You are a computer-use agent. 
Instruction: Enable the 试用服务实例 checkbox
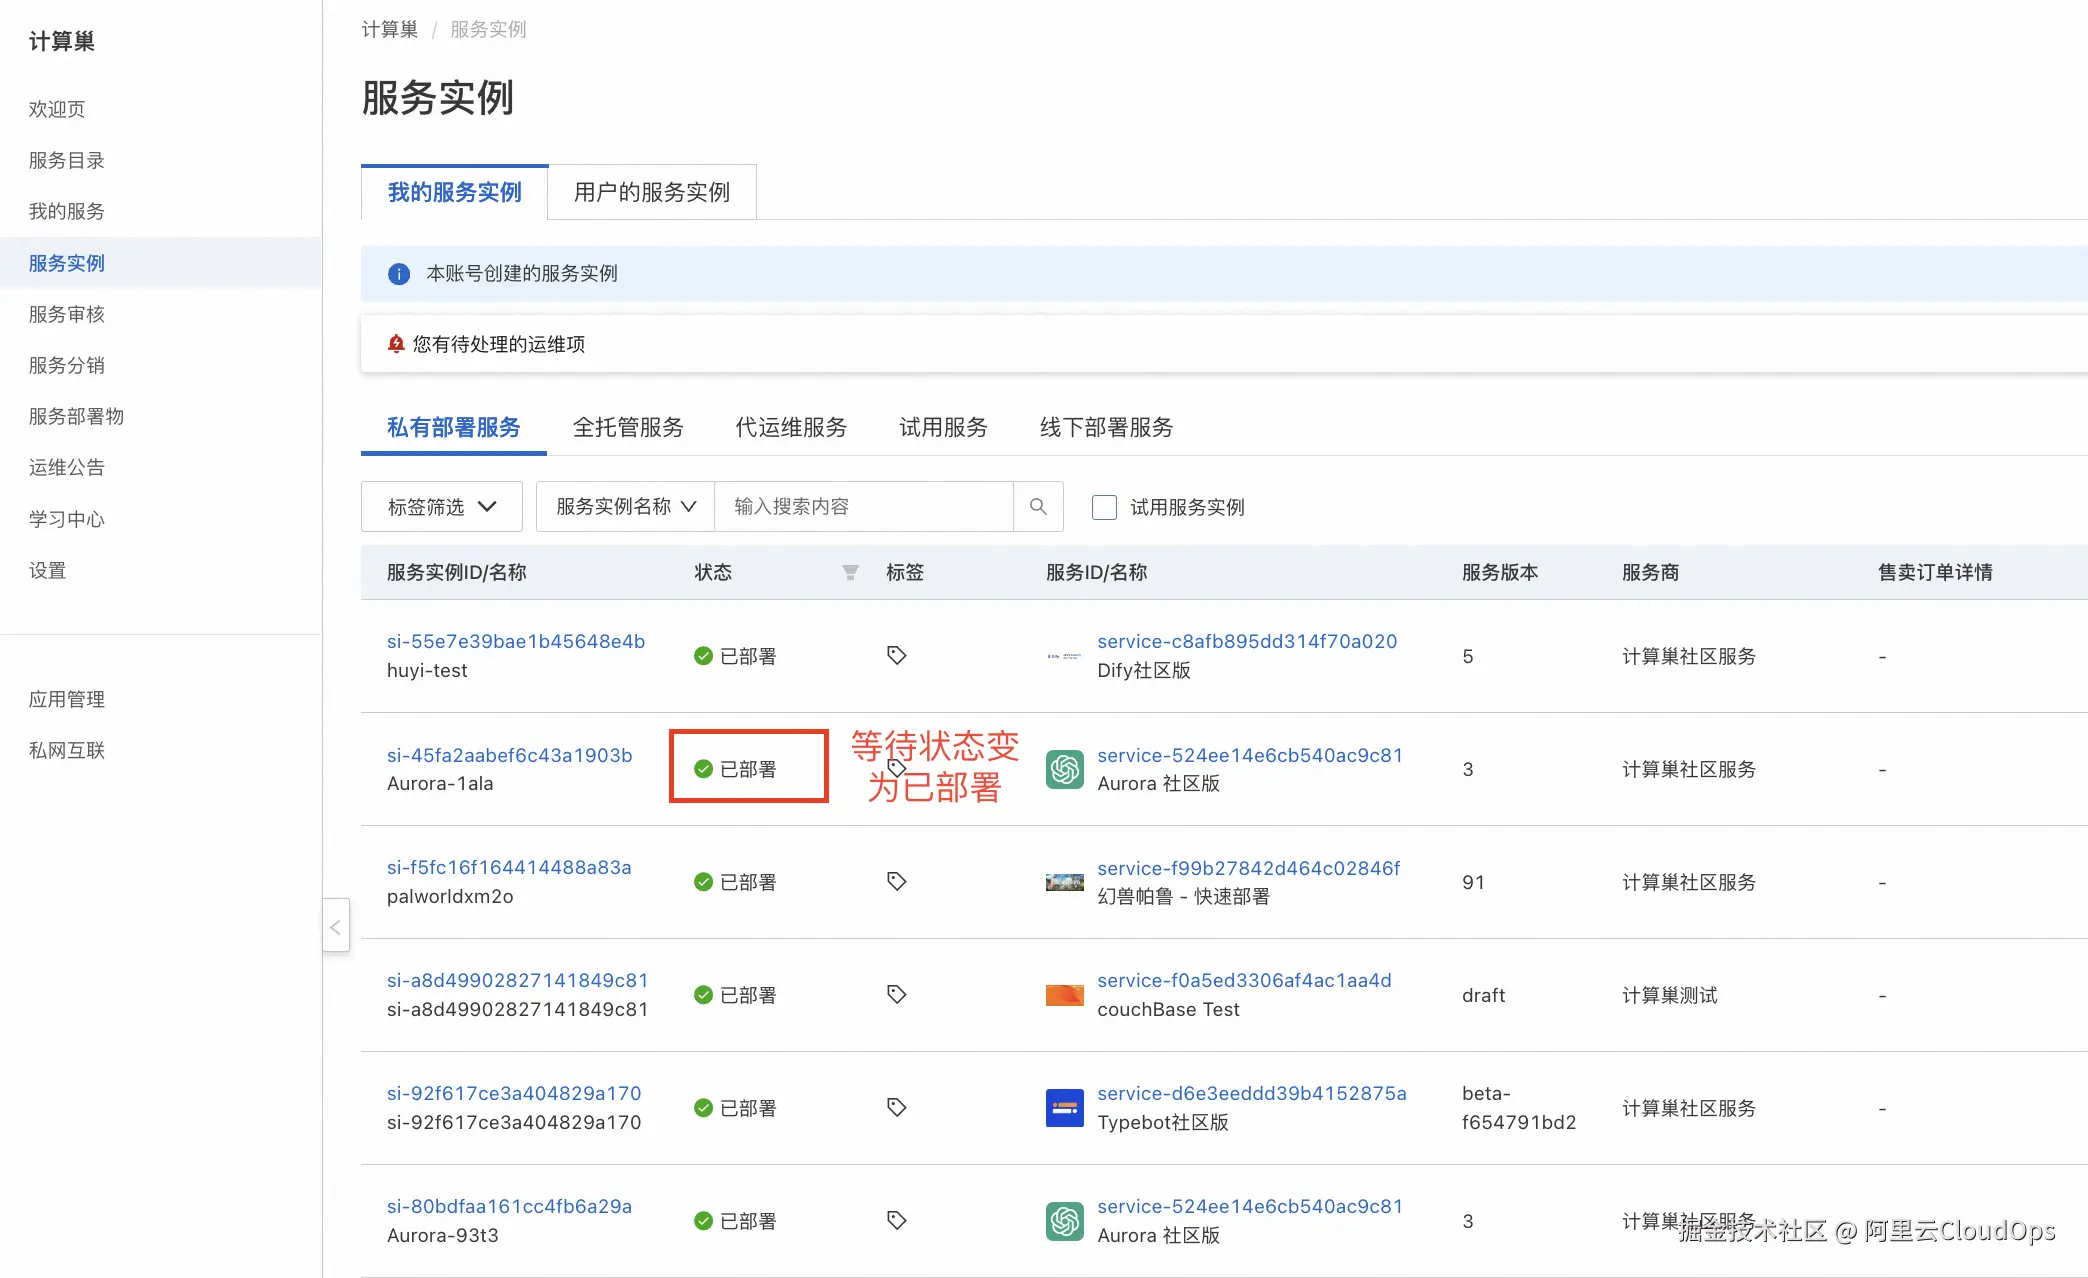(1104, 507)
